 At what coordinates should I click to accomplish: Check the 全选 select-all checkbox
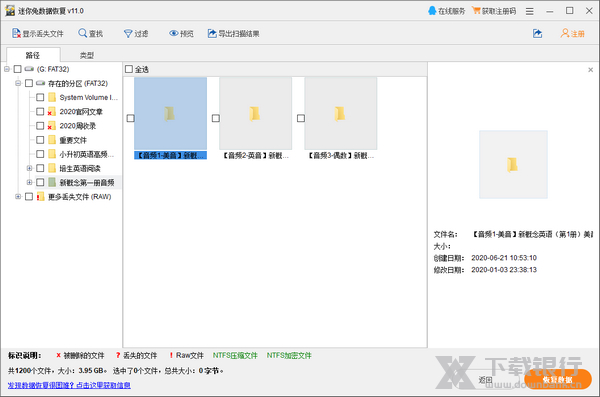click(129, 69)
